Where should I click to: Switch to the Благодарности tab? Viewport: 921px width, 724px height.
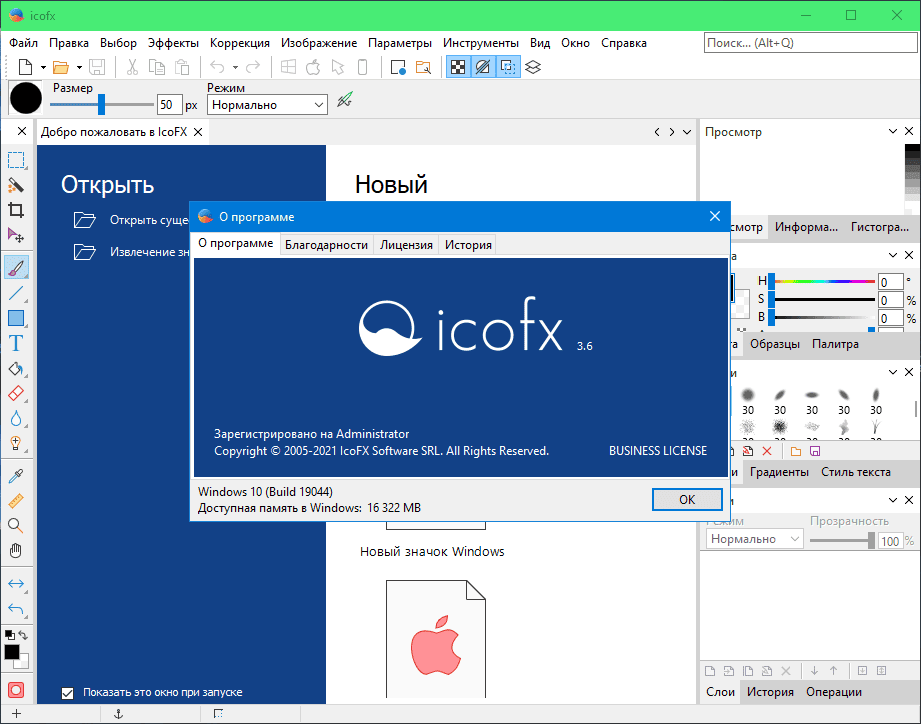click(x=327, y=245)
